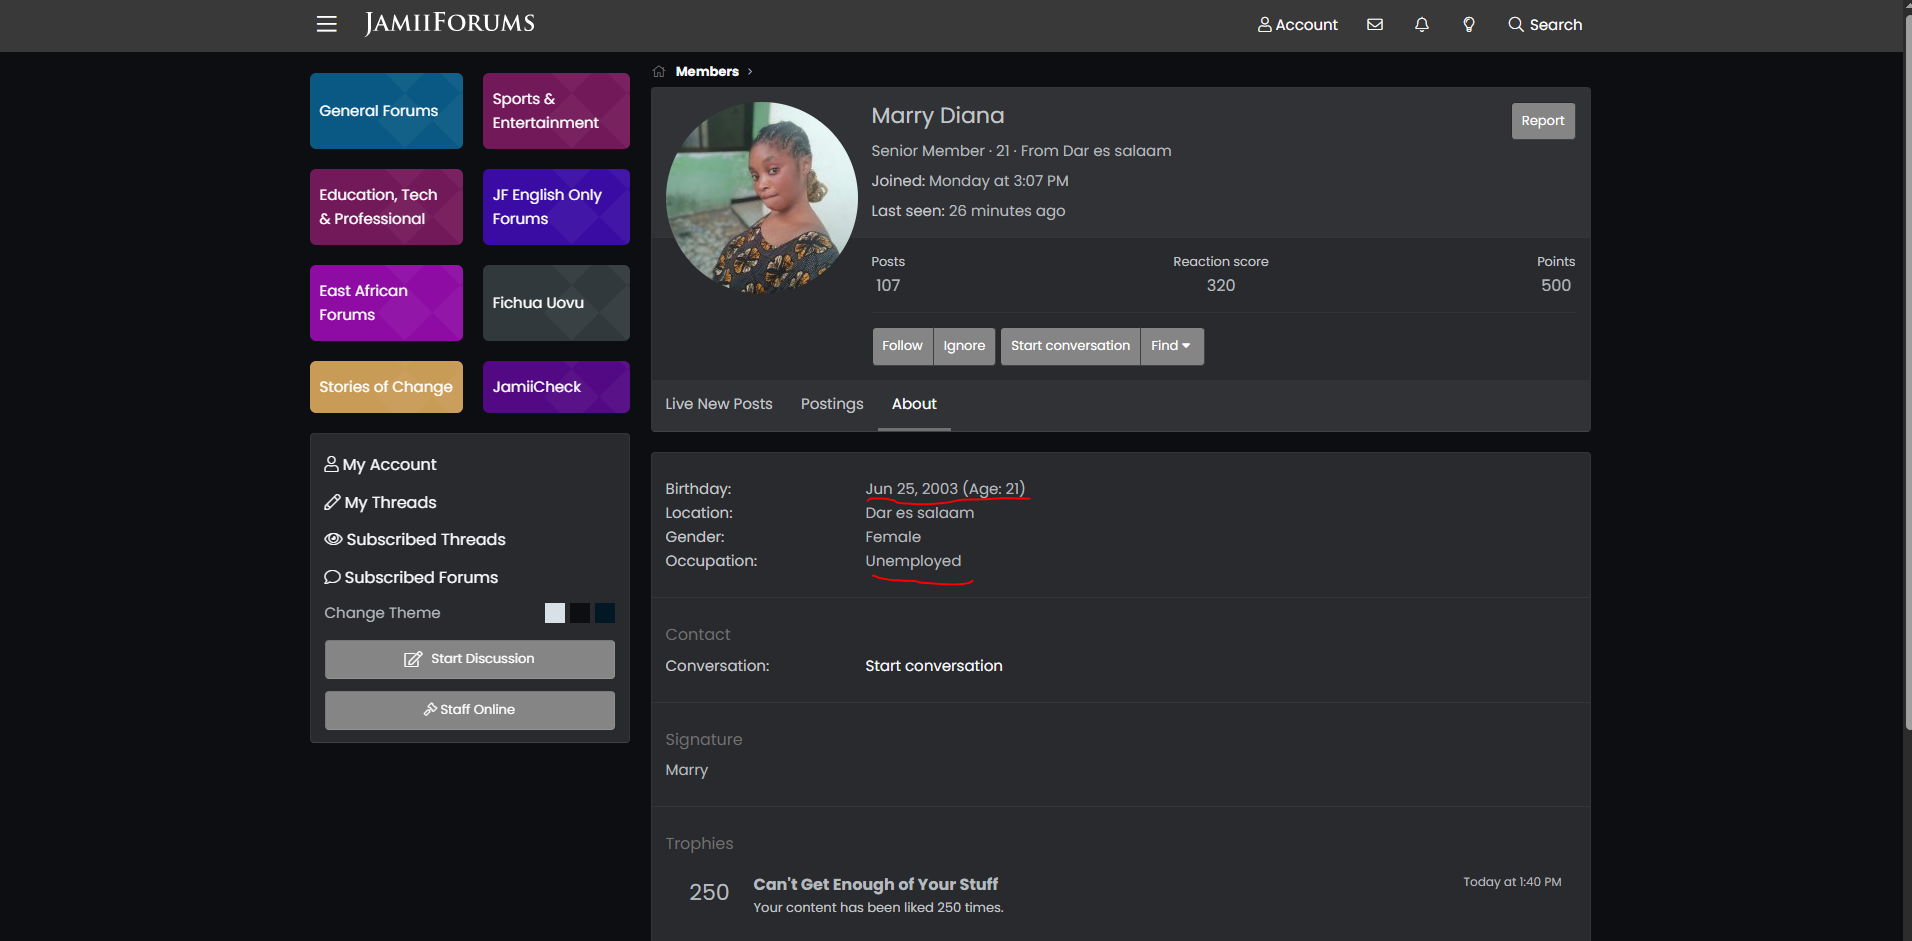This screenshot has height=941, width=1912.
Task: Click the Reaction score value 320
Action: pyautogui.click(x=1221, y=286)
